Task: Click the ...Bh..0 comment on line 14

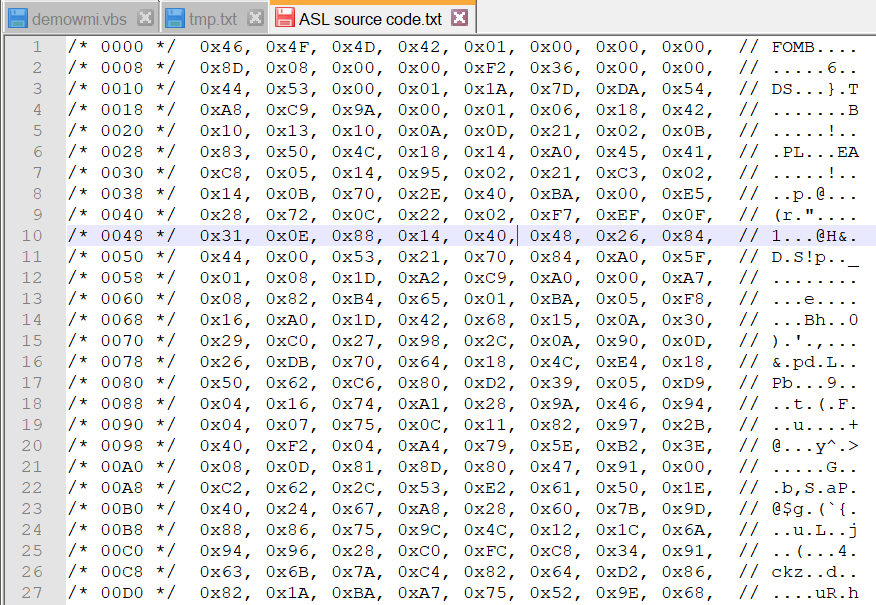Action: click(815, 320)
